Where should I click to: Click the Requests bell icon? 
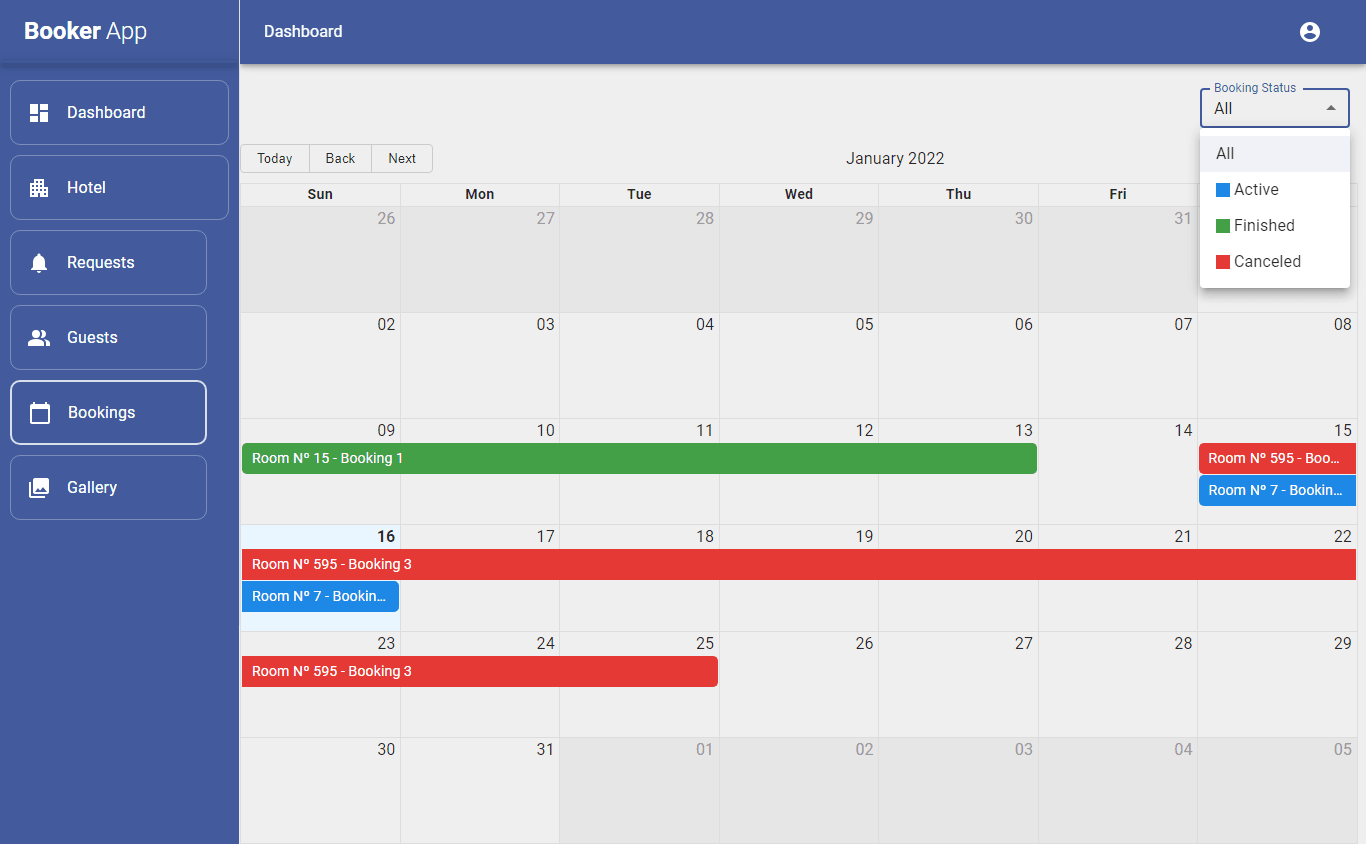pyautogui.click(x=39, y=263)
